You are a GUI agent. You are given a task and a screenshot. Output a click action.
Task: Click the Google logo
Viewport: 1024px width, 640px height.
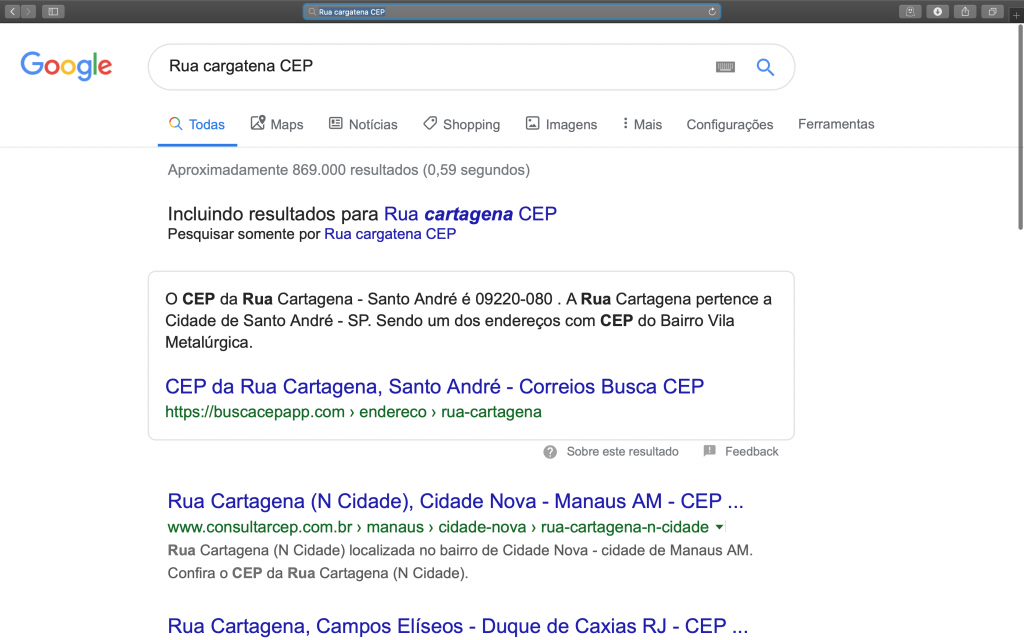pyautogui.click(x=66, y=65)
